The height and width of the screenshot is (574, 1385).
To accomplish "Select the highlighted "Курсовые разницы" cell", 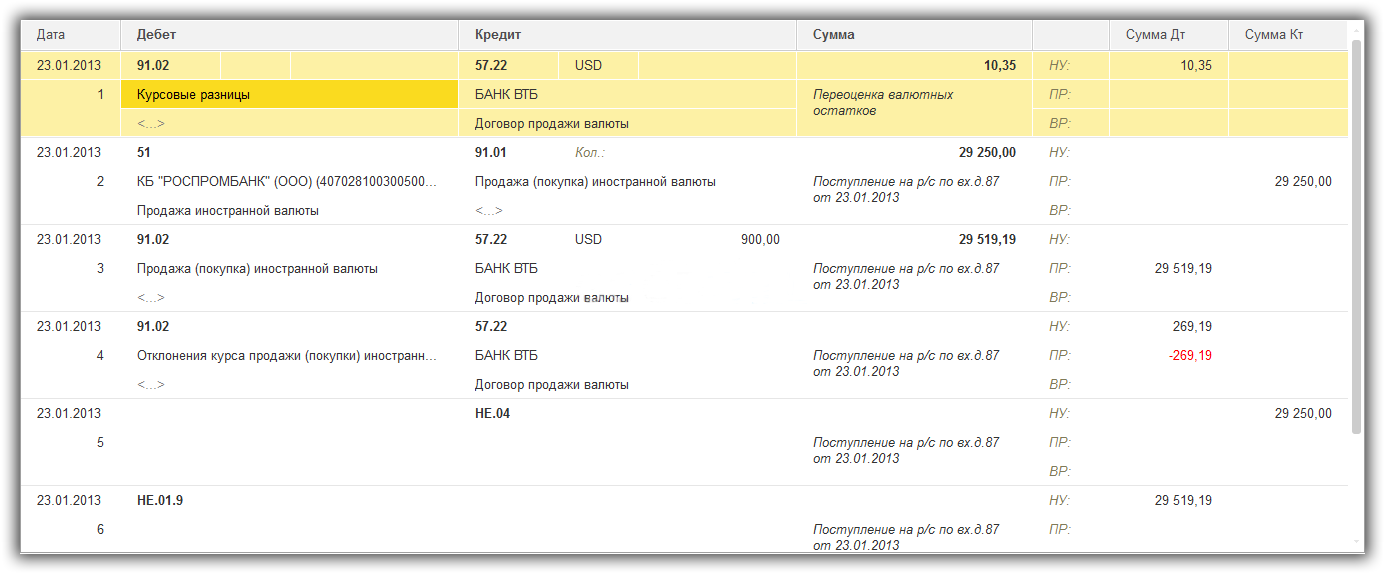I will 289,95.
